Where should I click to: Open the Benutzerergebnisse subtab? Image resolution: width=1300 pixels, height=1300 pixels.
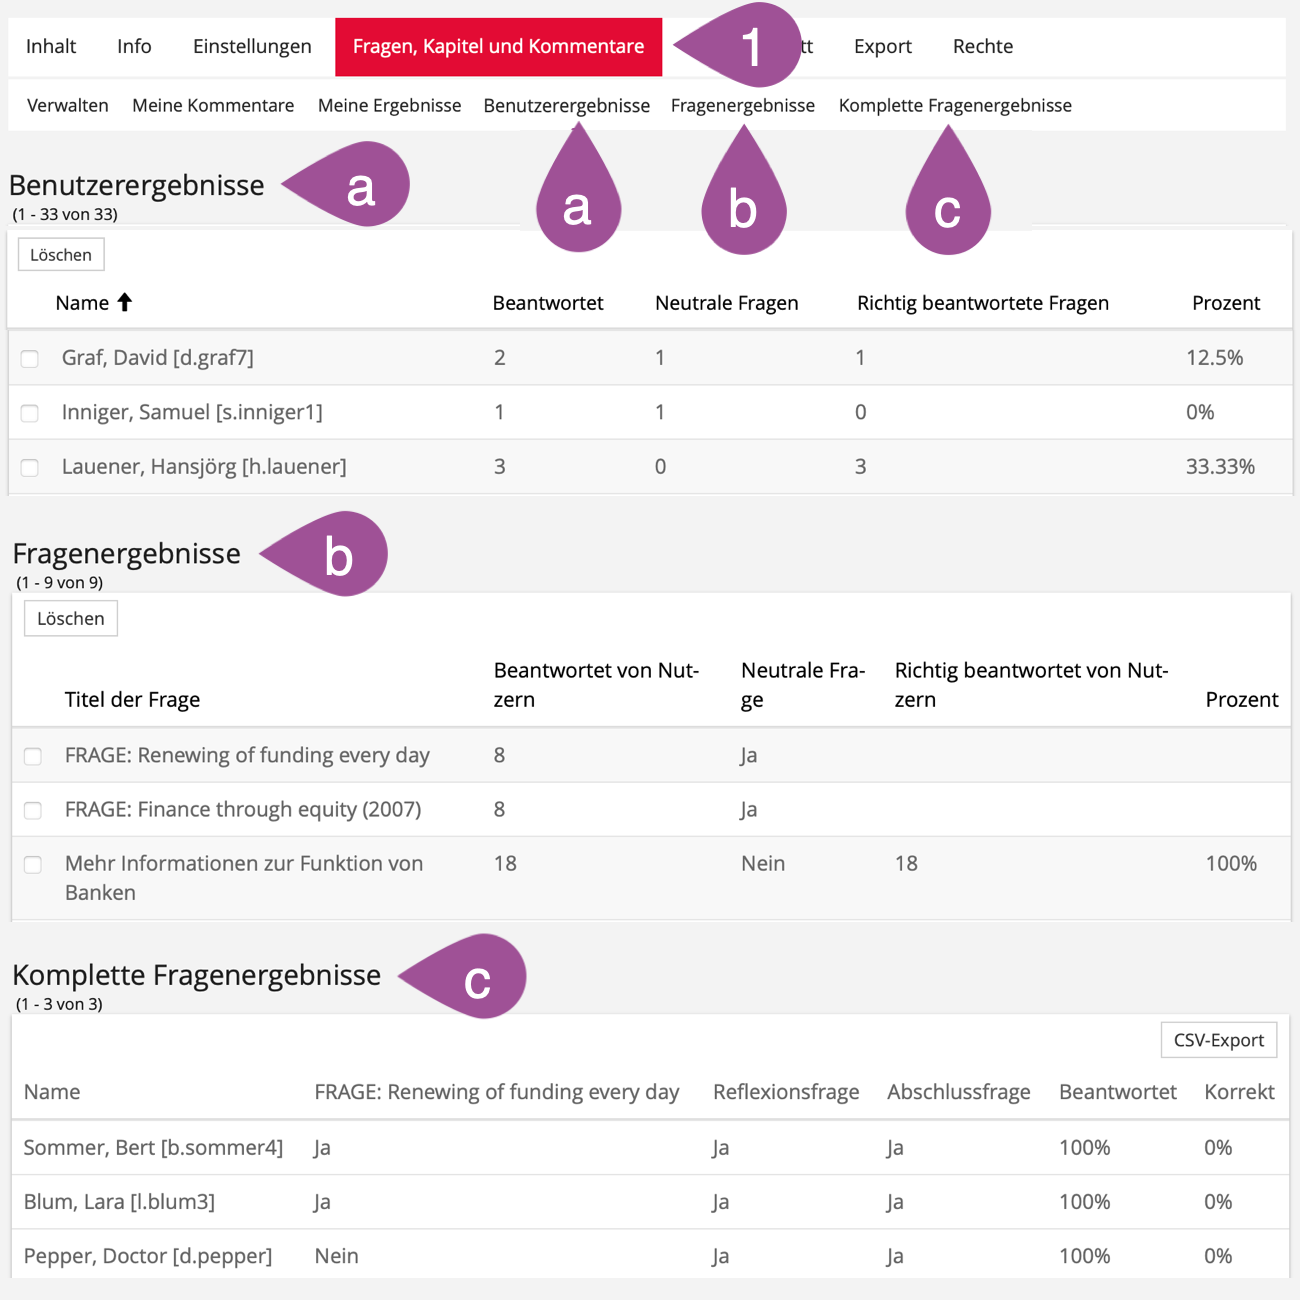(566, 106)
